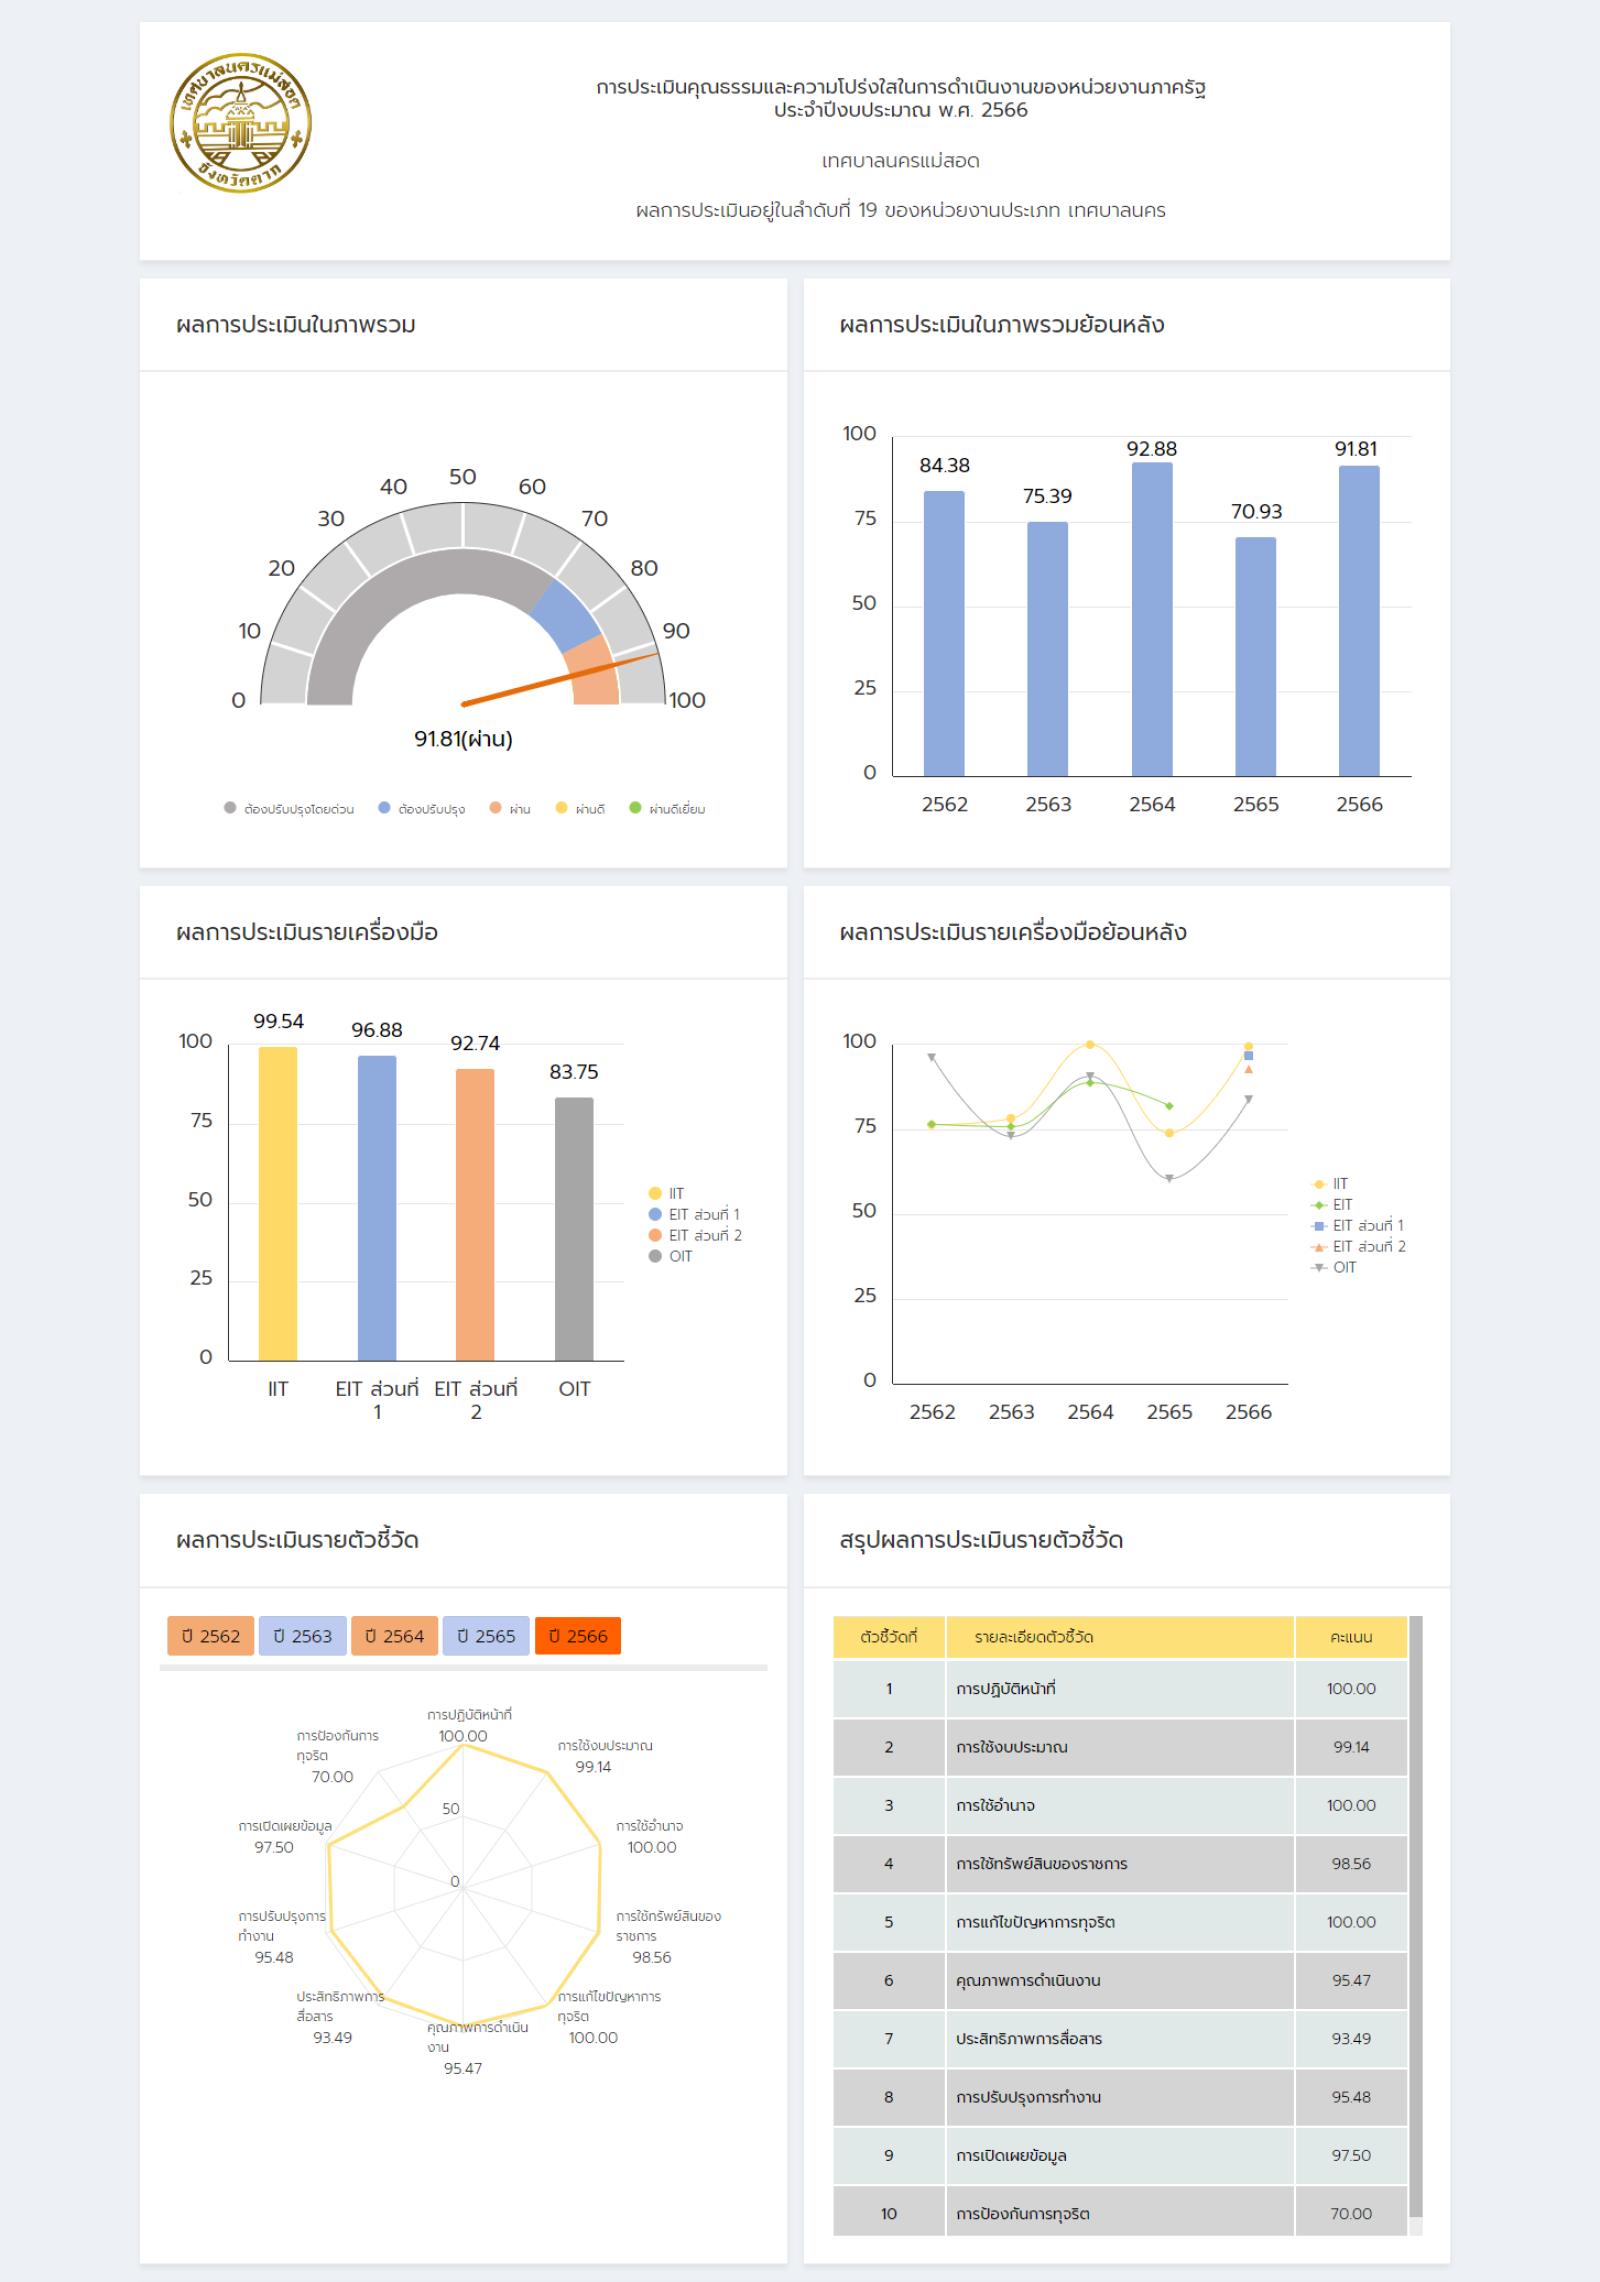Click the คะแนน column header

[x=1351, y=1637]
